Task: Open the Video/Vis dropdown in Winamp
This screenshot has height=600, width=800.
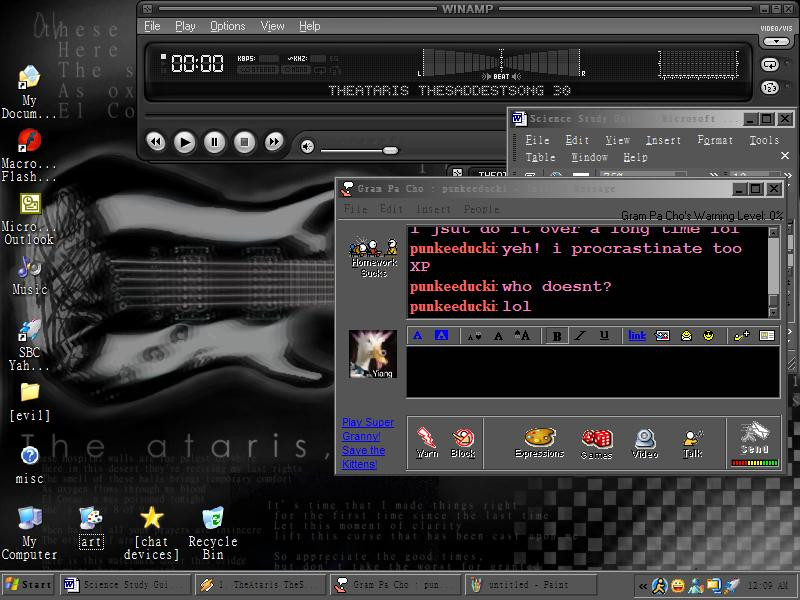Action: pyautogui.click(x=776, y=41)
